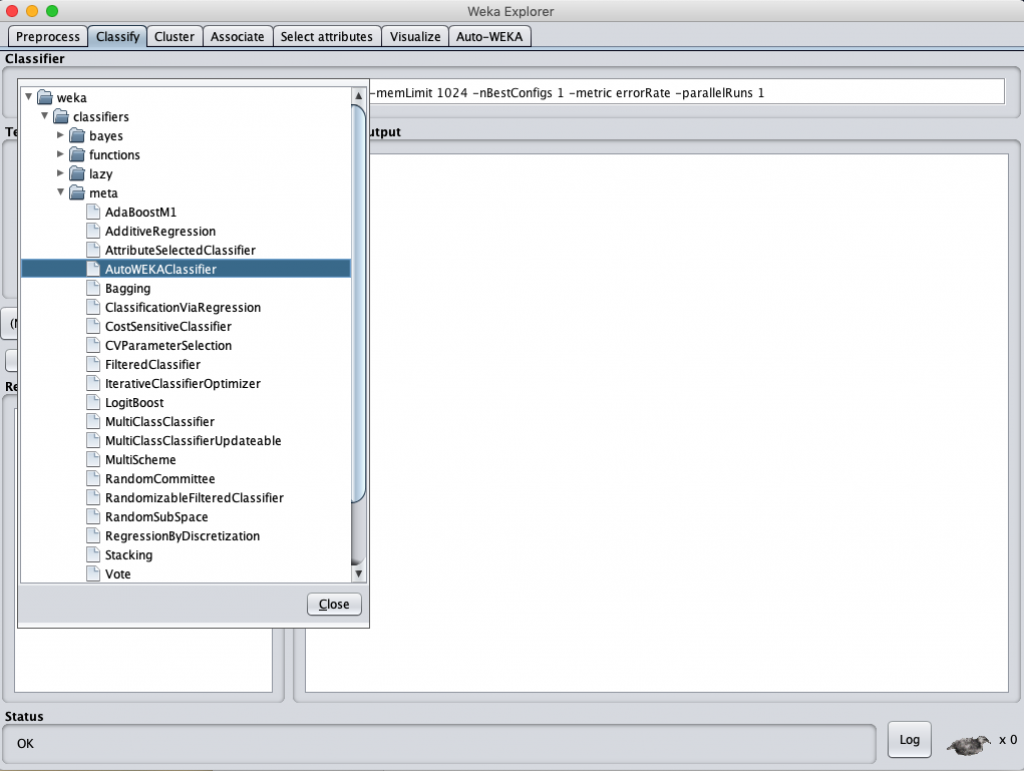Click the MultiClassClassifier file icon
Viewport: 1024px width, 771px height.
93,421
